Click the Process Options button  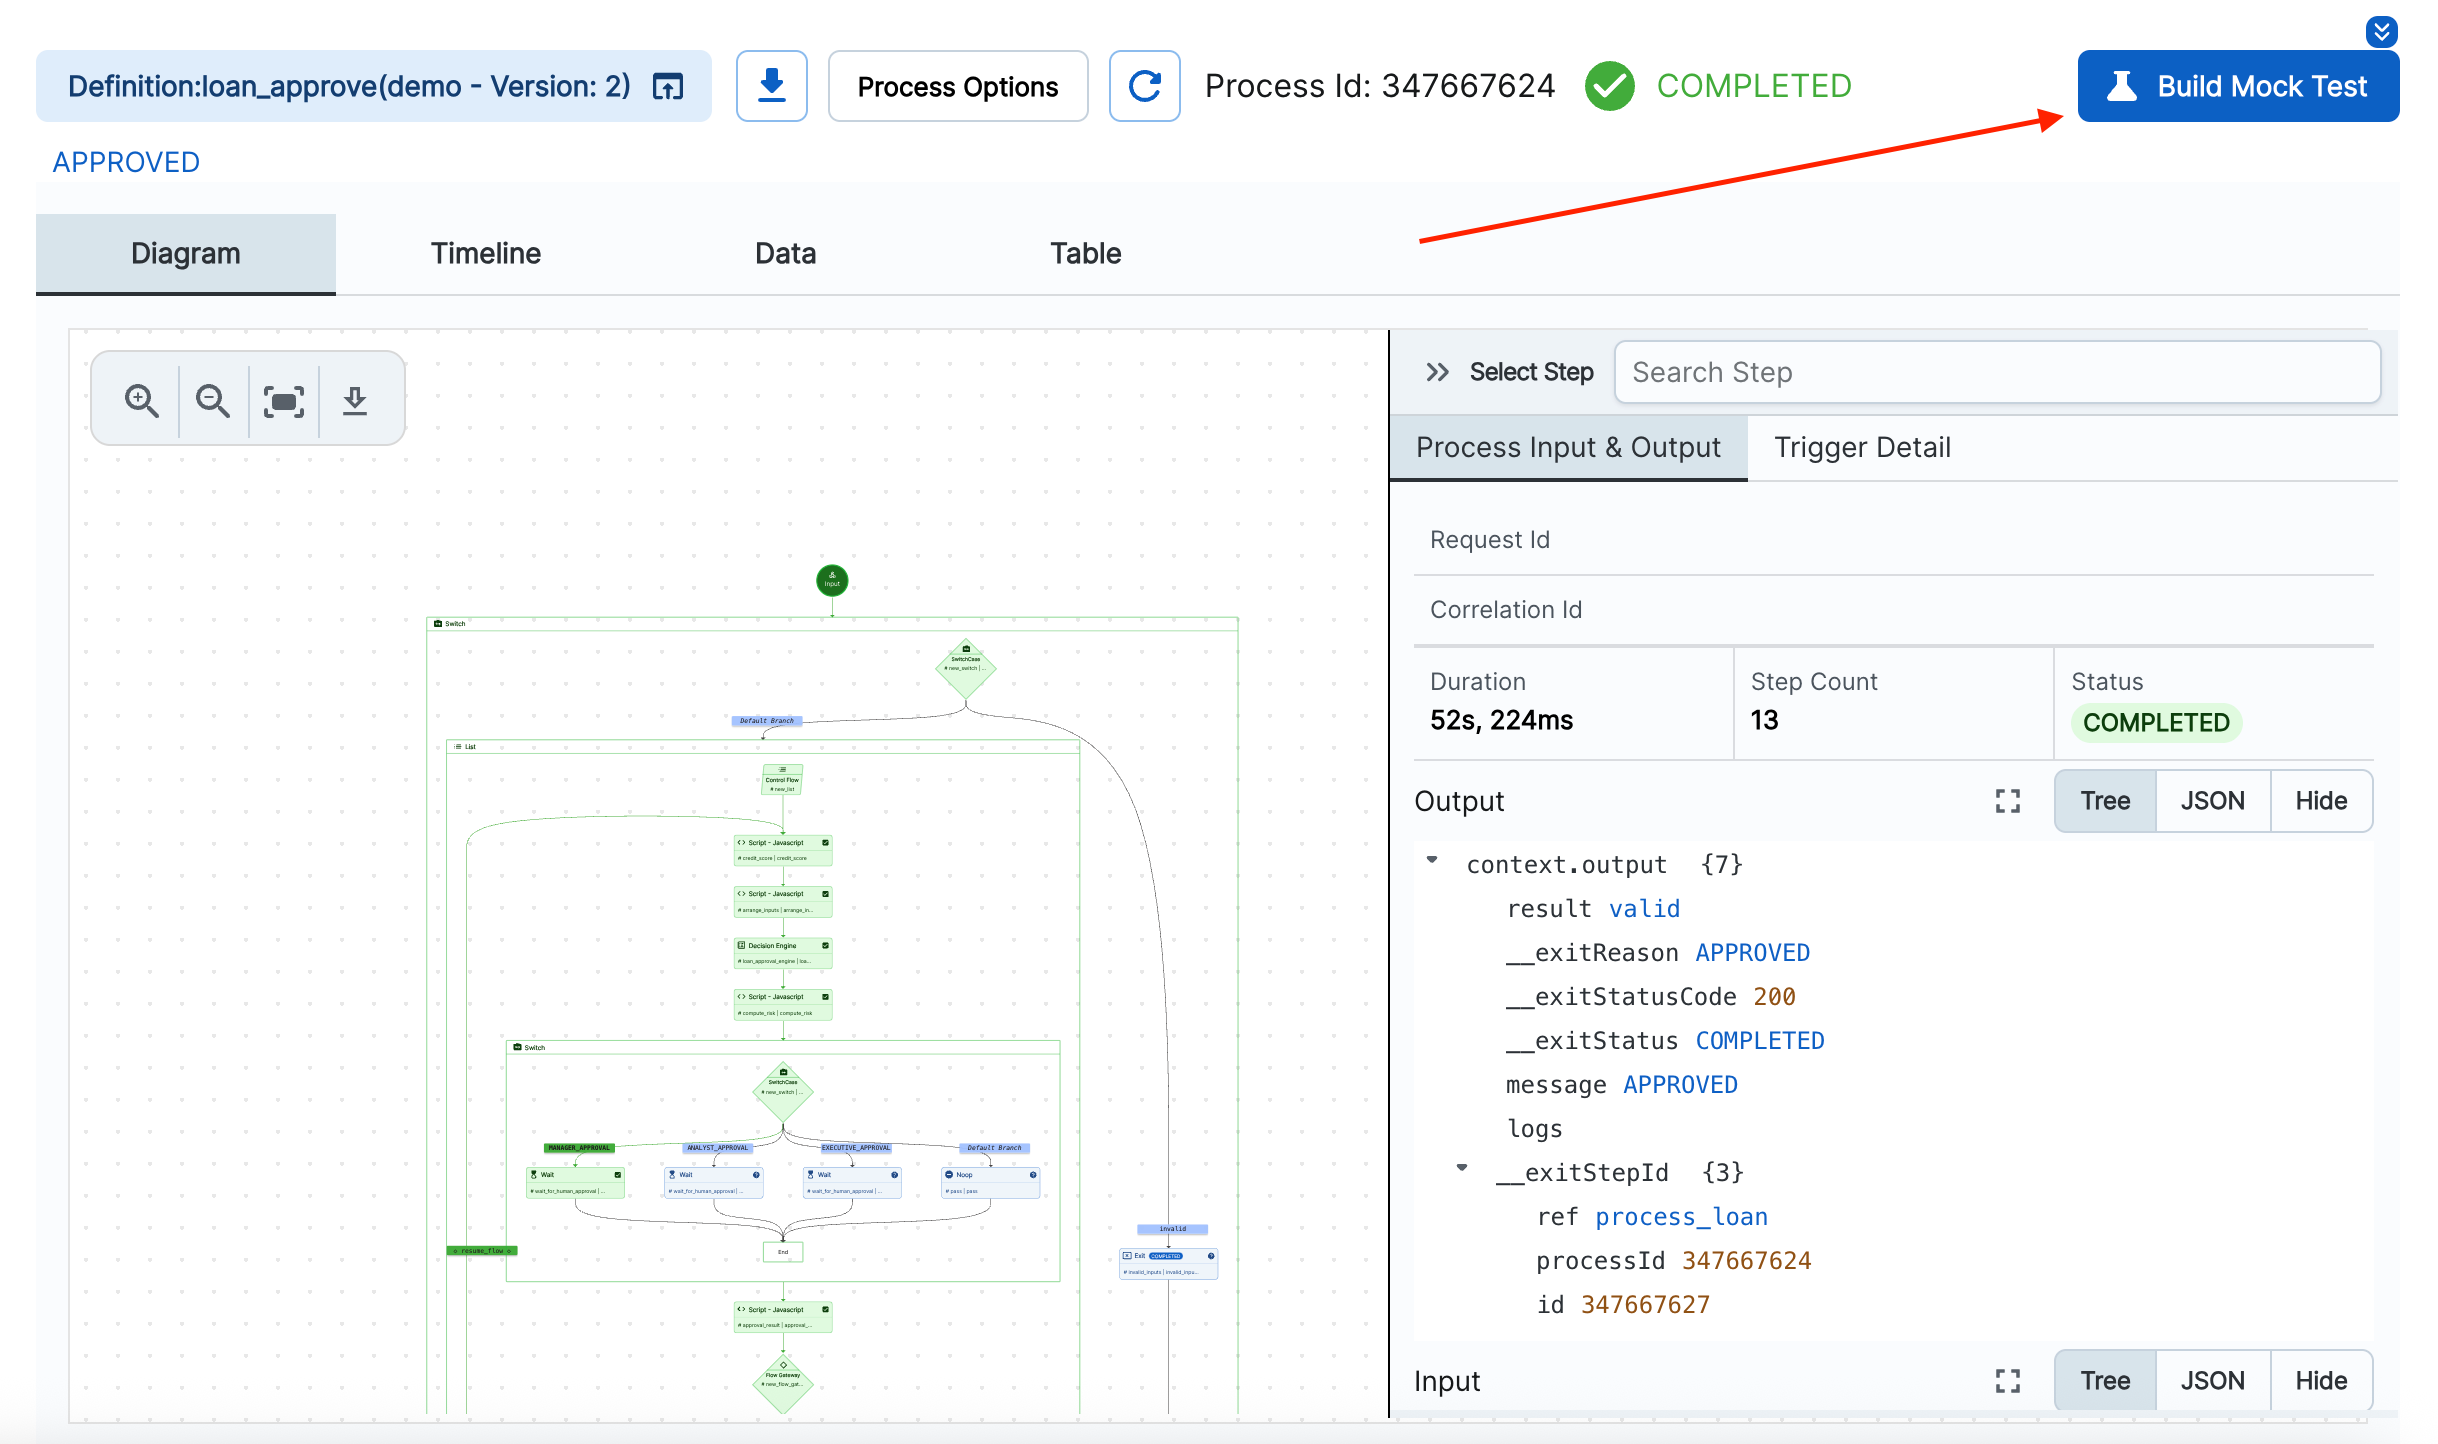[x=957, y=86]
